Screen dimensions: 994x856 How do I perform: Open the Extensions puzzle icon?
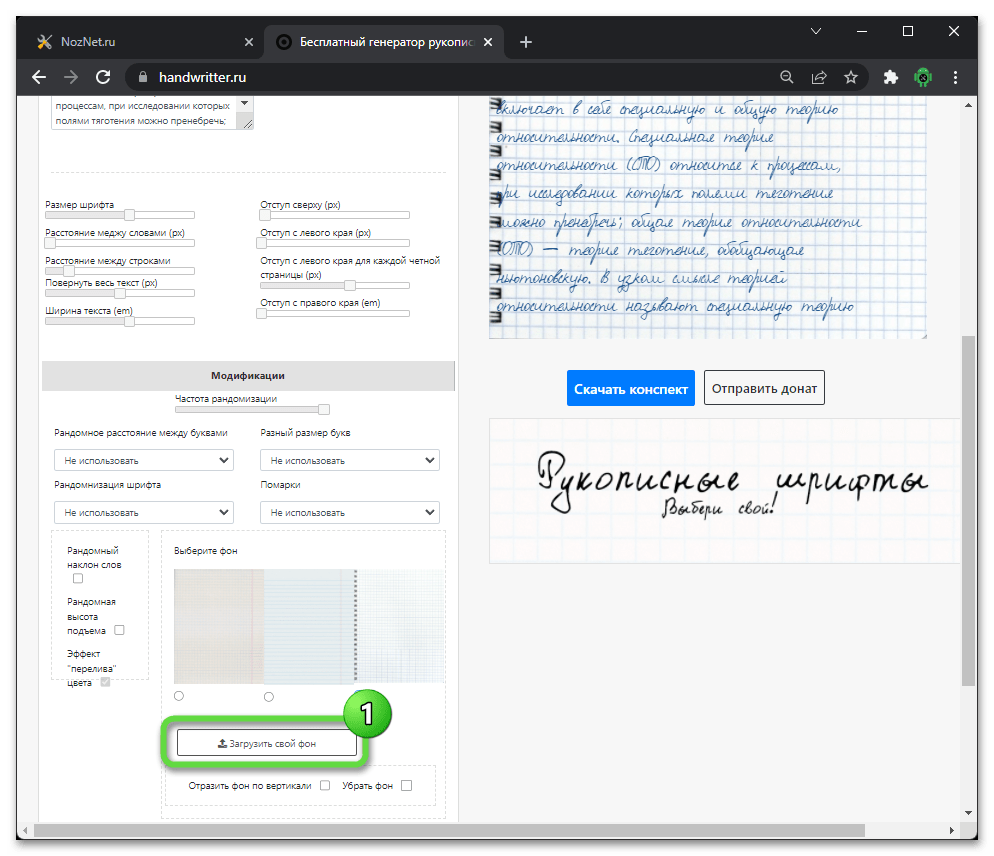click(890, 77)
